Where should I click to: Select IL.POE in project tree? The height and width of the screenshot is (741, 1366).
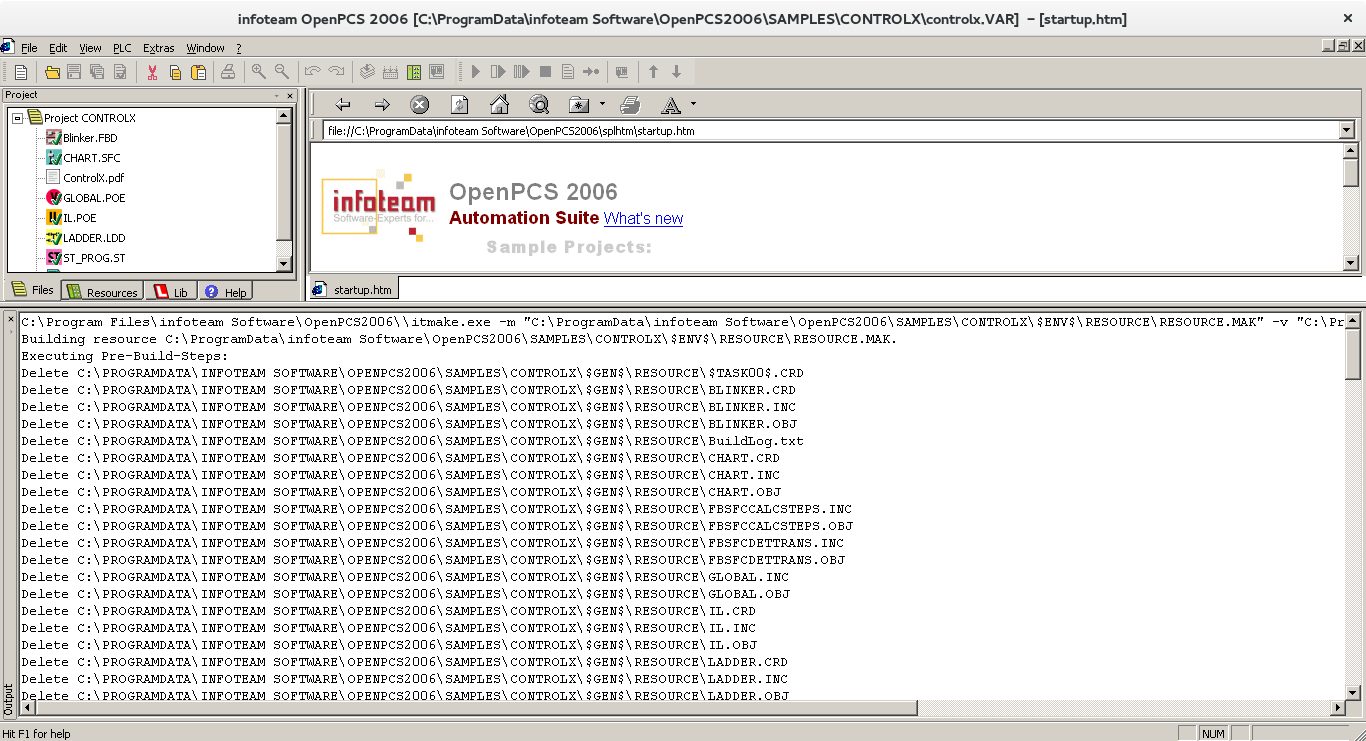pos(79,218)
